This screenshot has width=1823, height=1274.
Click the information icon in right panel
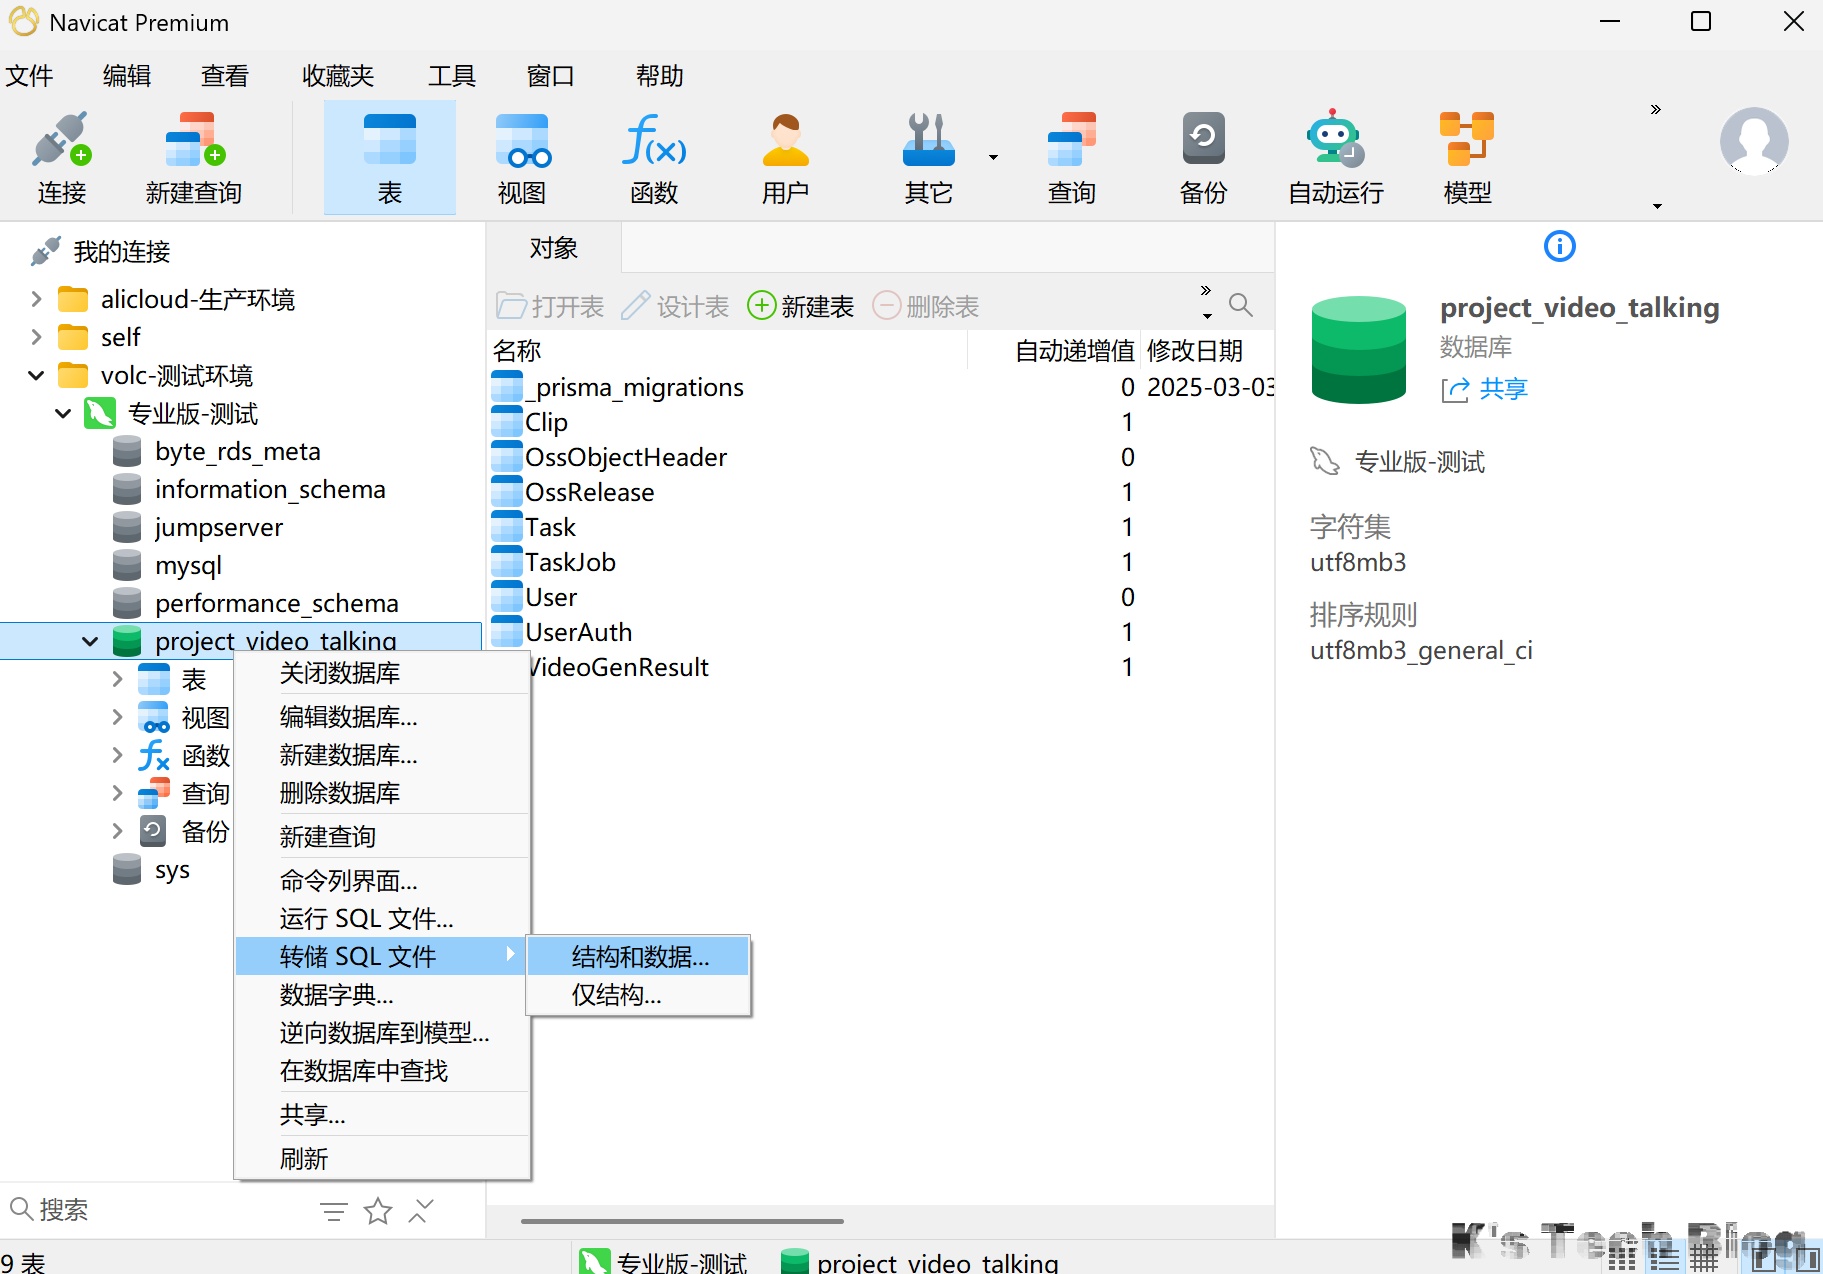1559,246
